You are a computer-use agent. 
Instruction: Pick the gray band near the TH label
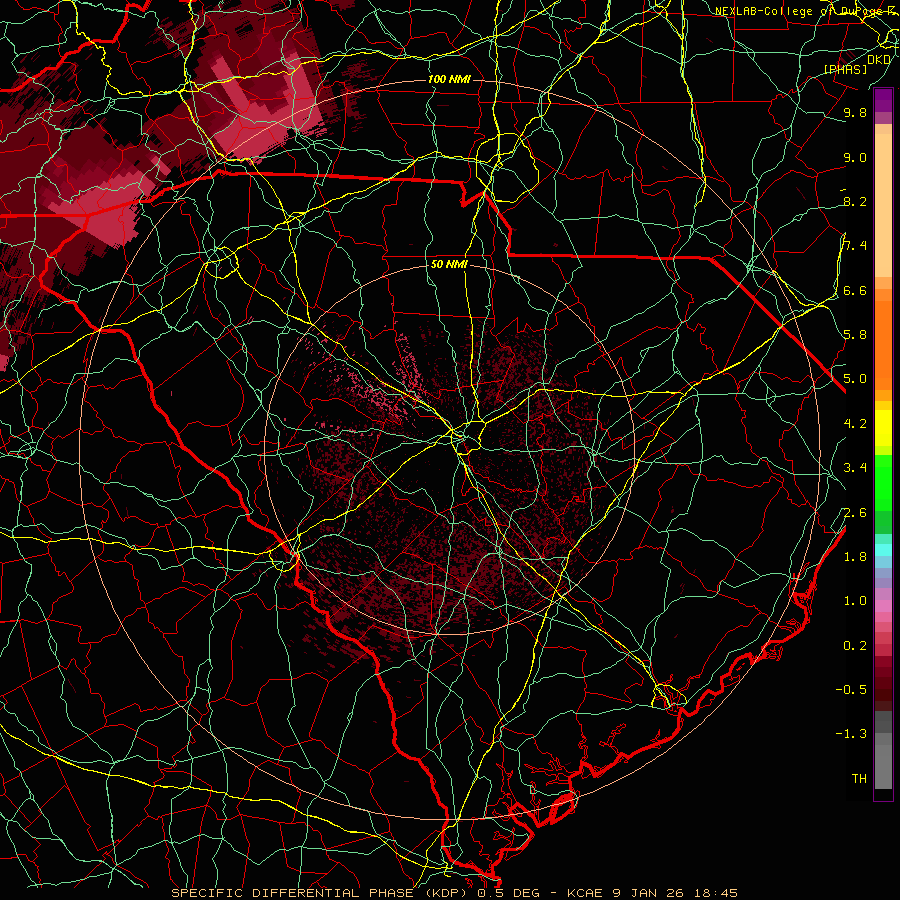pos(883,766)
